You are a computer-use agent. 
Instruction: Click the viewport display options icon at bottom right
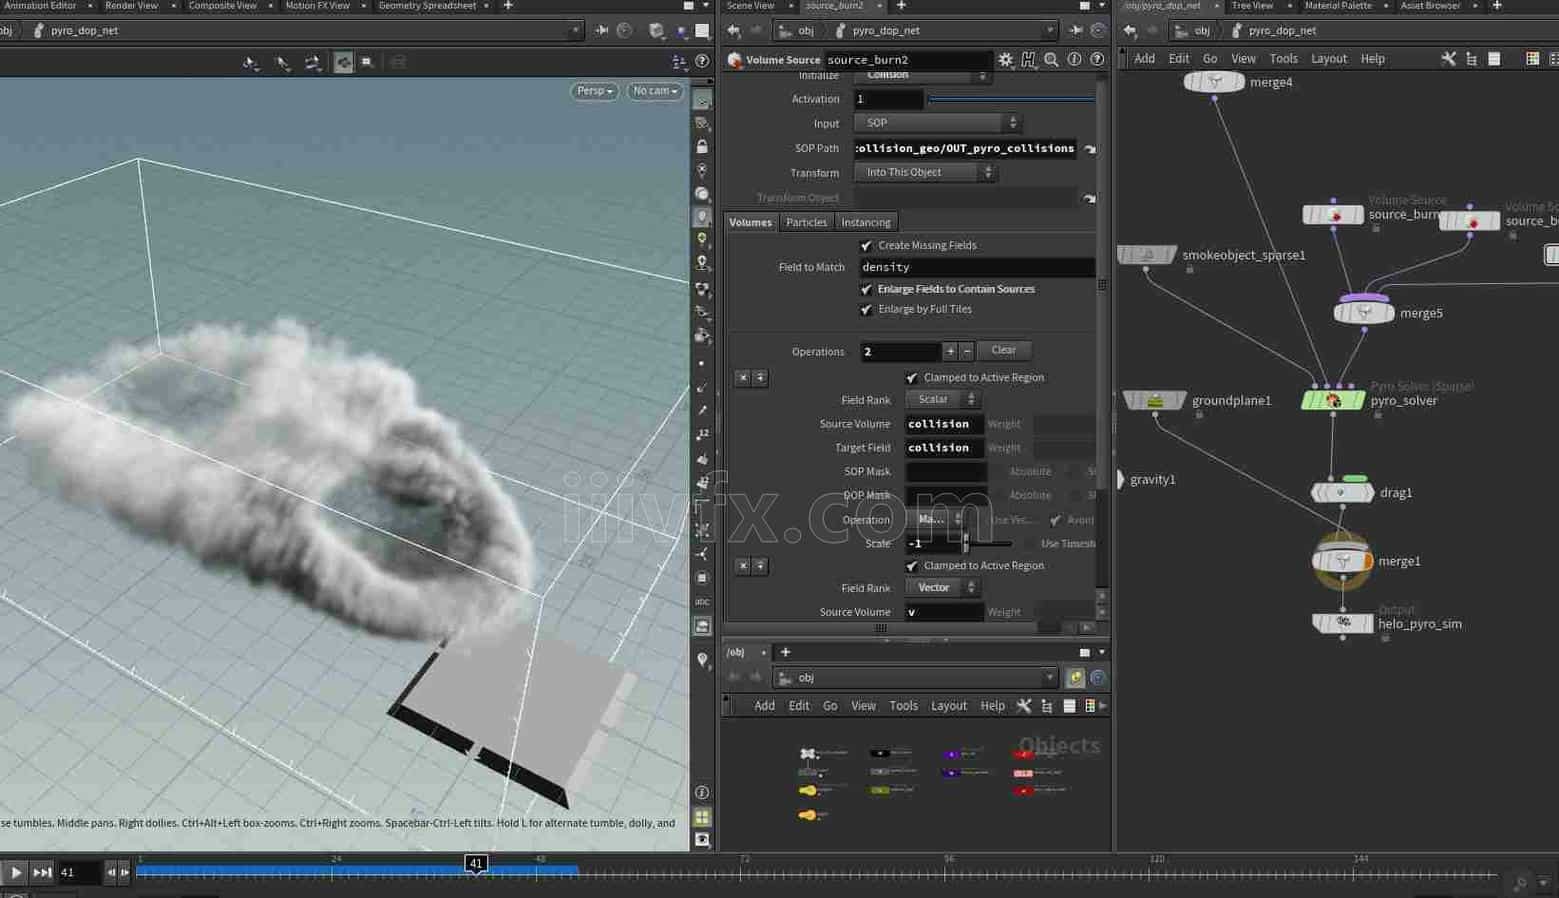pyautogui.click(x=702, y=840)
